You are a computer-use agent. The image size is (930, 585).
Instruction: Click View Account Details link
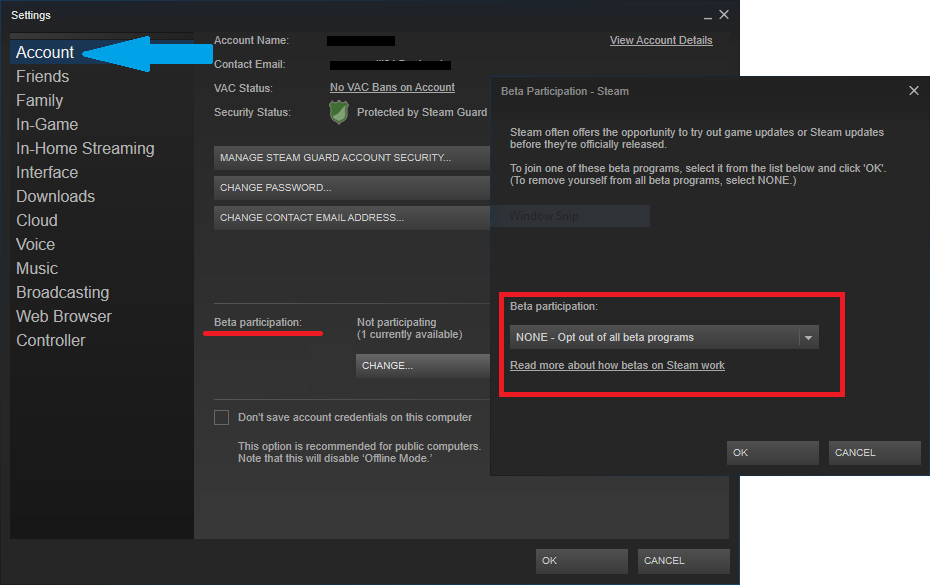point(661,40)
